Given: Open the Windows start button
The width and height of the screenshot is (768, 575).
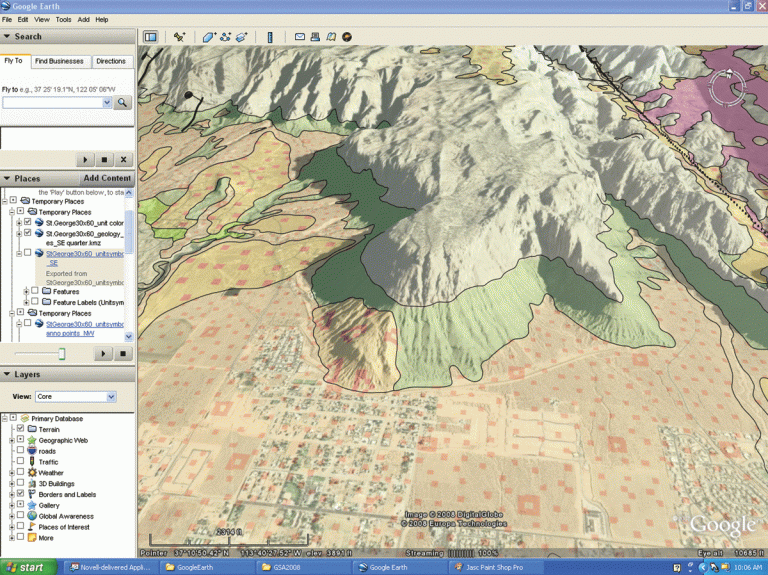Looking at the screenshot, I should (x=28, y=567).
